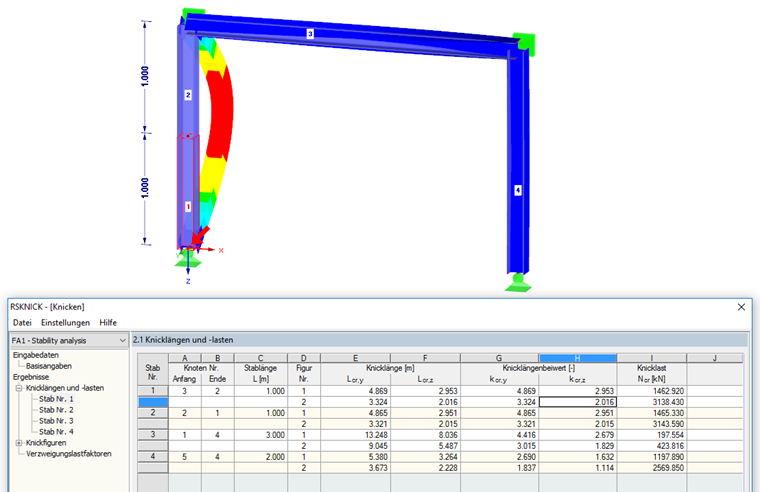Screen dimensions: 760x492
Task: Open the FA1 - Stability analysis dropdown
Action: coord(69,340)
